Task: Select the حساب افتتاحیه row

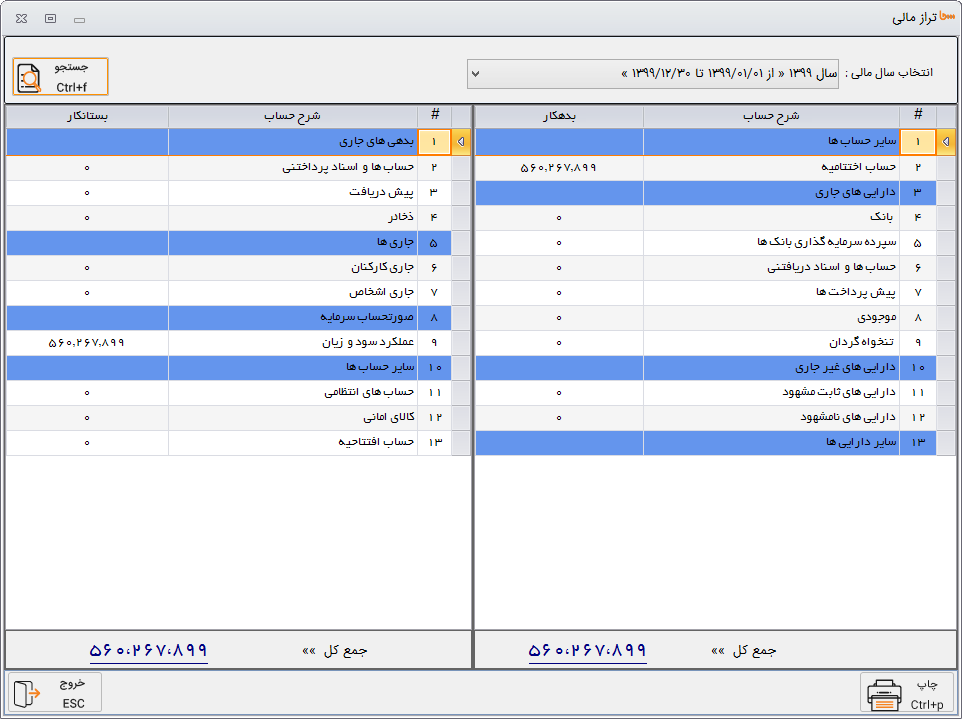Action: pyautogui.click(x=309, y=442)
